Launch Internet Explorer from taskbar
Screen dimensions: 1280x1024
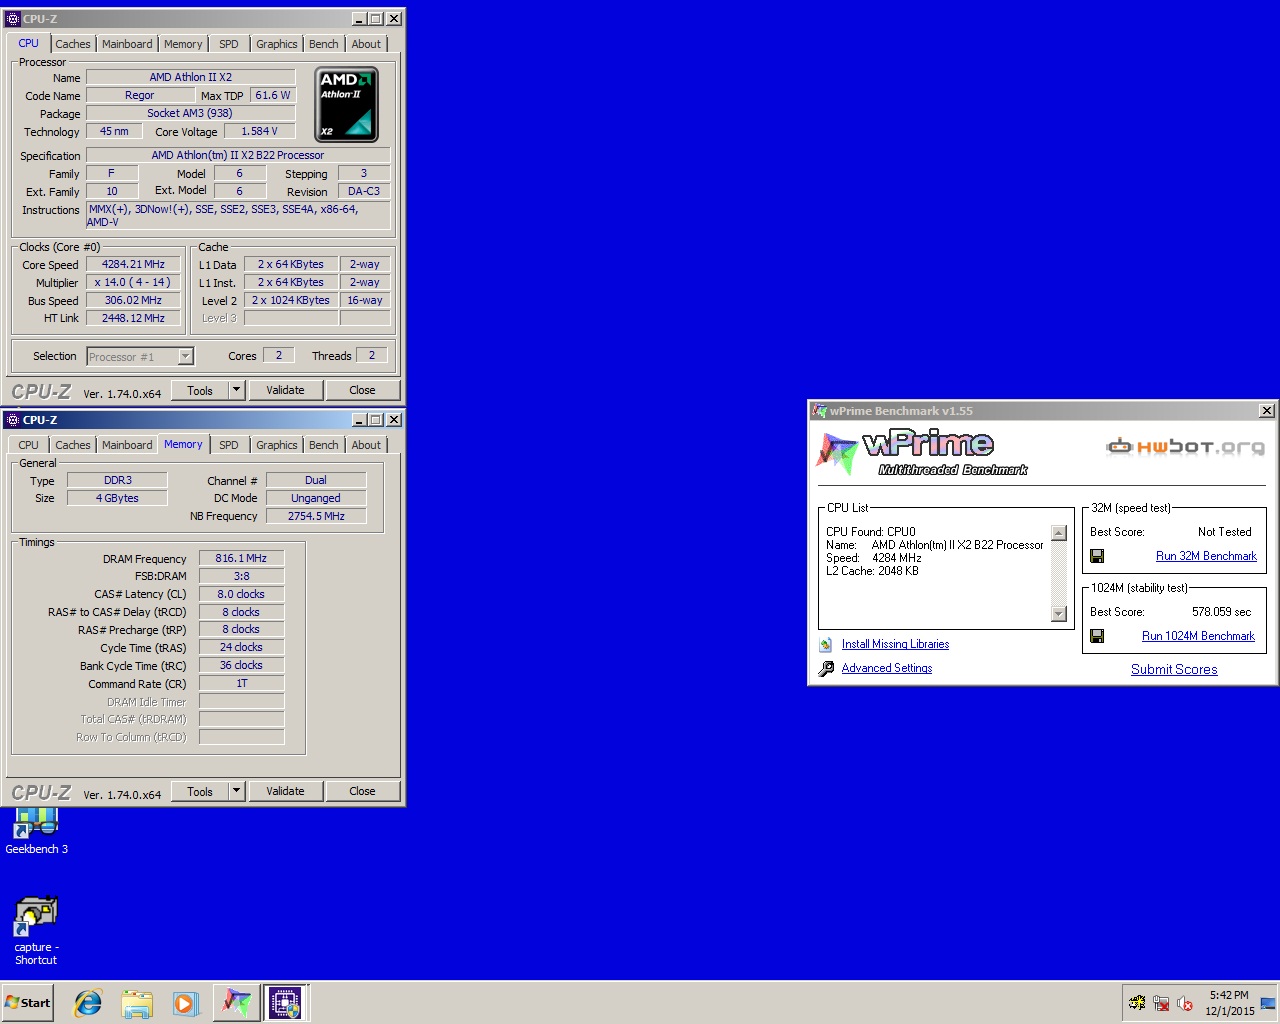[x=88, y=1003]
